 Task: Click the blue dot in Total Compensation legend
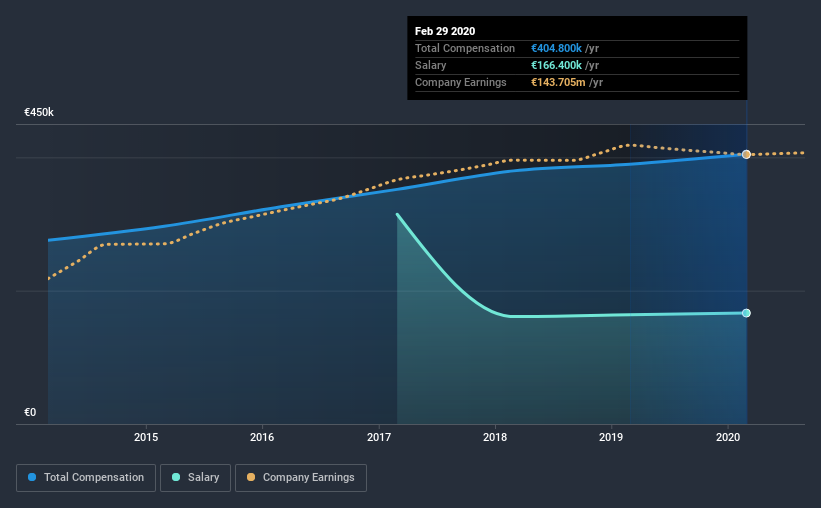(x=32, y=477)
